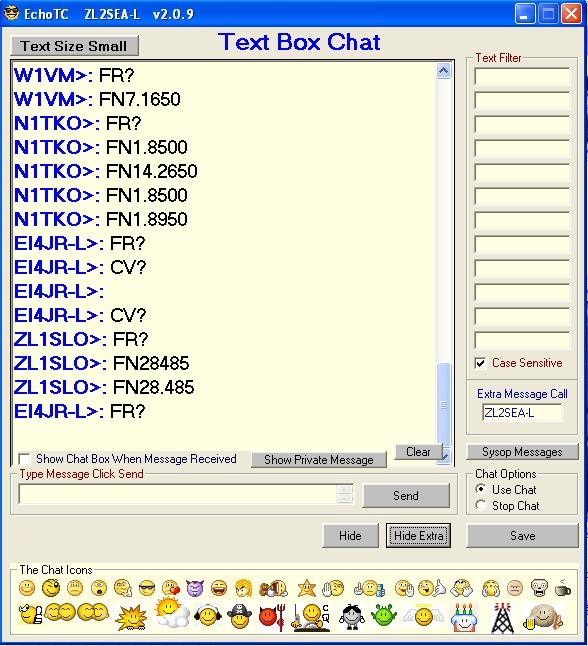Open Sysop Messages
Image resolution: width=588 pixels, height=646 pixels.
pos(522,452)
